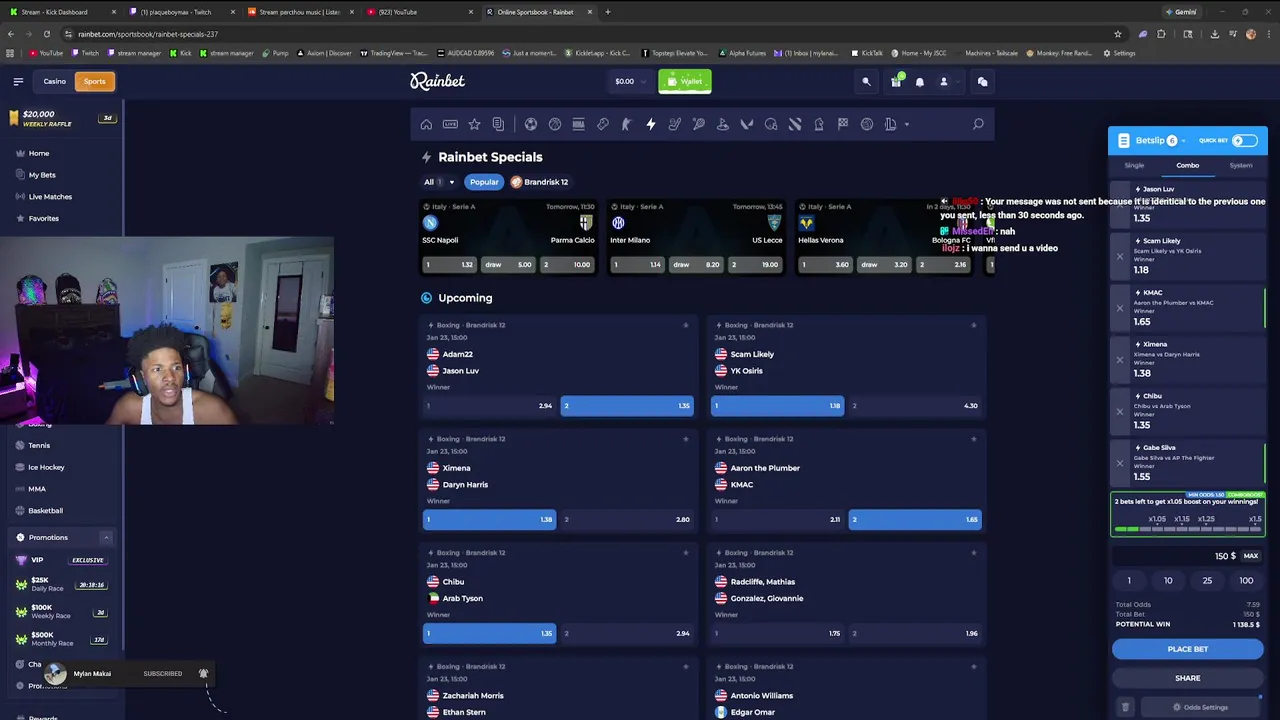This screenshot has width=1280, height=720.
Task: Bet SSC Napoli win at 1.32
Action: 449,265
